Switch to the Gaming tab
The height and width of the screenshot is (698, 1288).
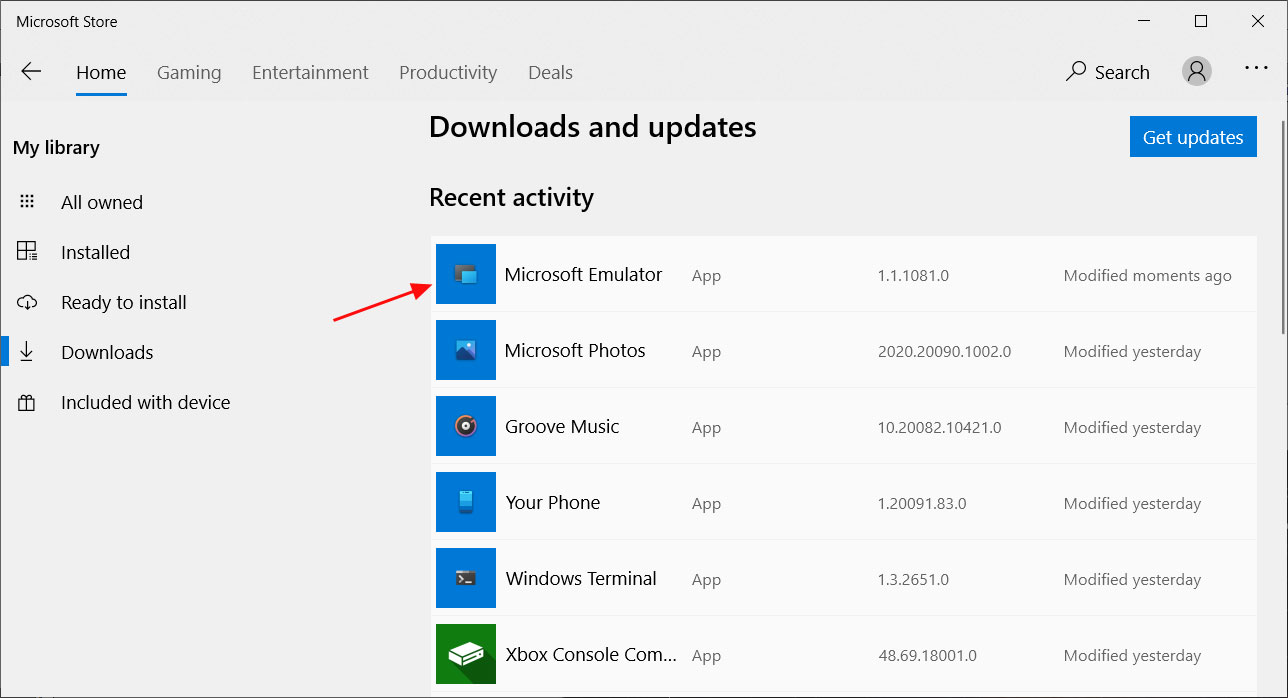189,73
